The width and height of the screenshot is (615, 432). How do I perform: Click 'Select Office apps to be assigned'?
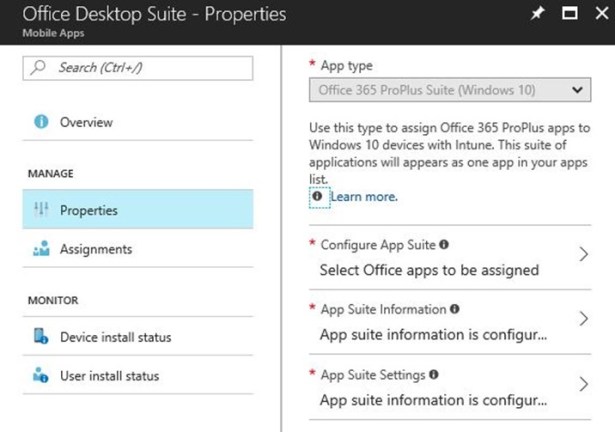point(429,269)
